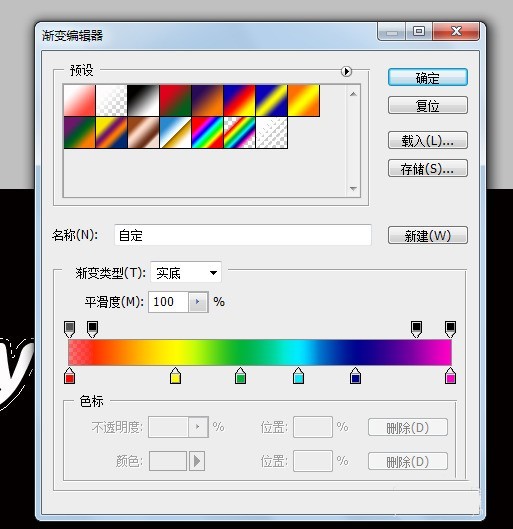Click the opacity stop 删除(D) button

[x=408, y=427]
